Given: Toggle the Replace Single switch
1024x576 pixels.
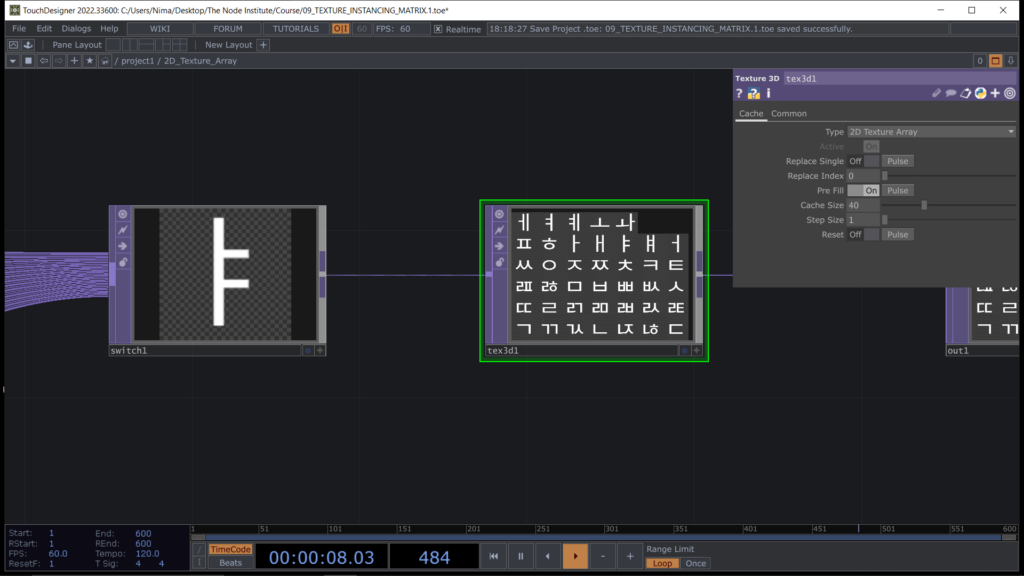Looking at the screenshot, I should click(863, 161).
